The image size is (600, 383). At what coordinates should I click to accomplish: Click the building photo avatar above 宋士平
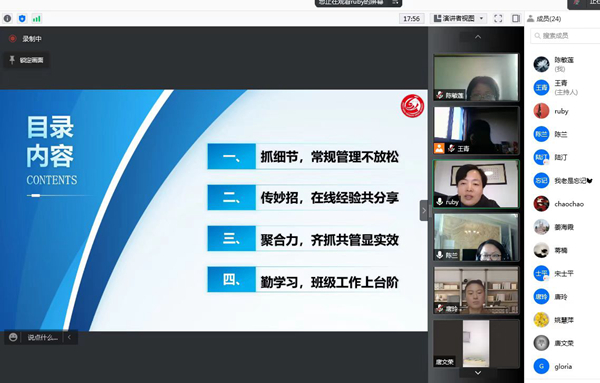pos(541,227)
